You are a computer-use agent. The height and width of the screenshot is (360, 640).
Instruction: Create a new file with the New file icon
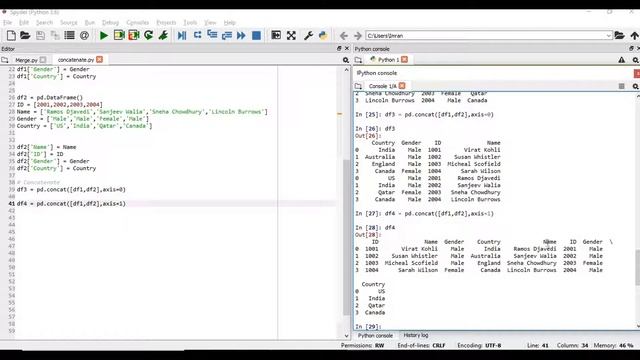pyautogui.click(x=11, y=36)
